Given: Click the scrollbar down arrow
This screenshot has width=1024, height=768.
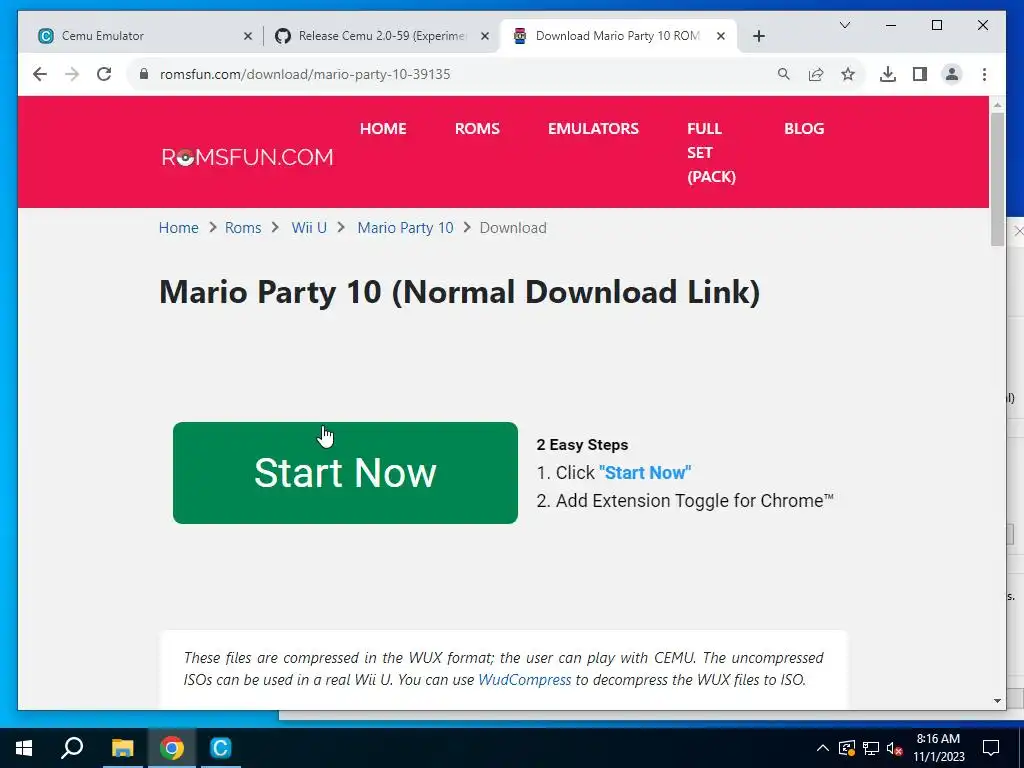Looking at the screenshot, I should [x=997, y=701].
